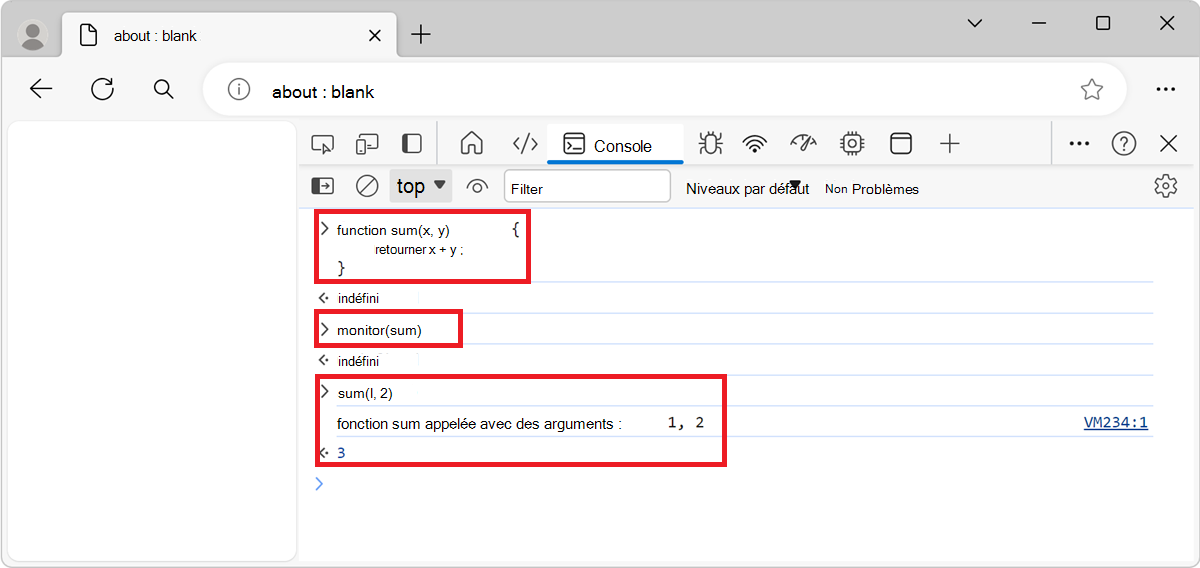Click the about : blank address bar

664,90
